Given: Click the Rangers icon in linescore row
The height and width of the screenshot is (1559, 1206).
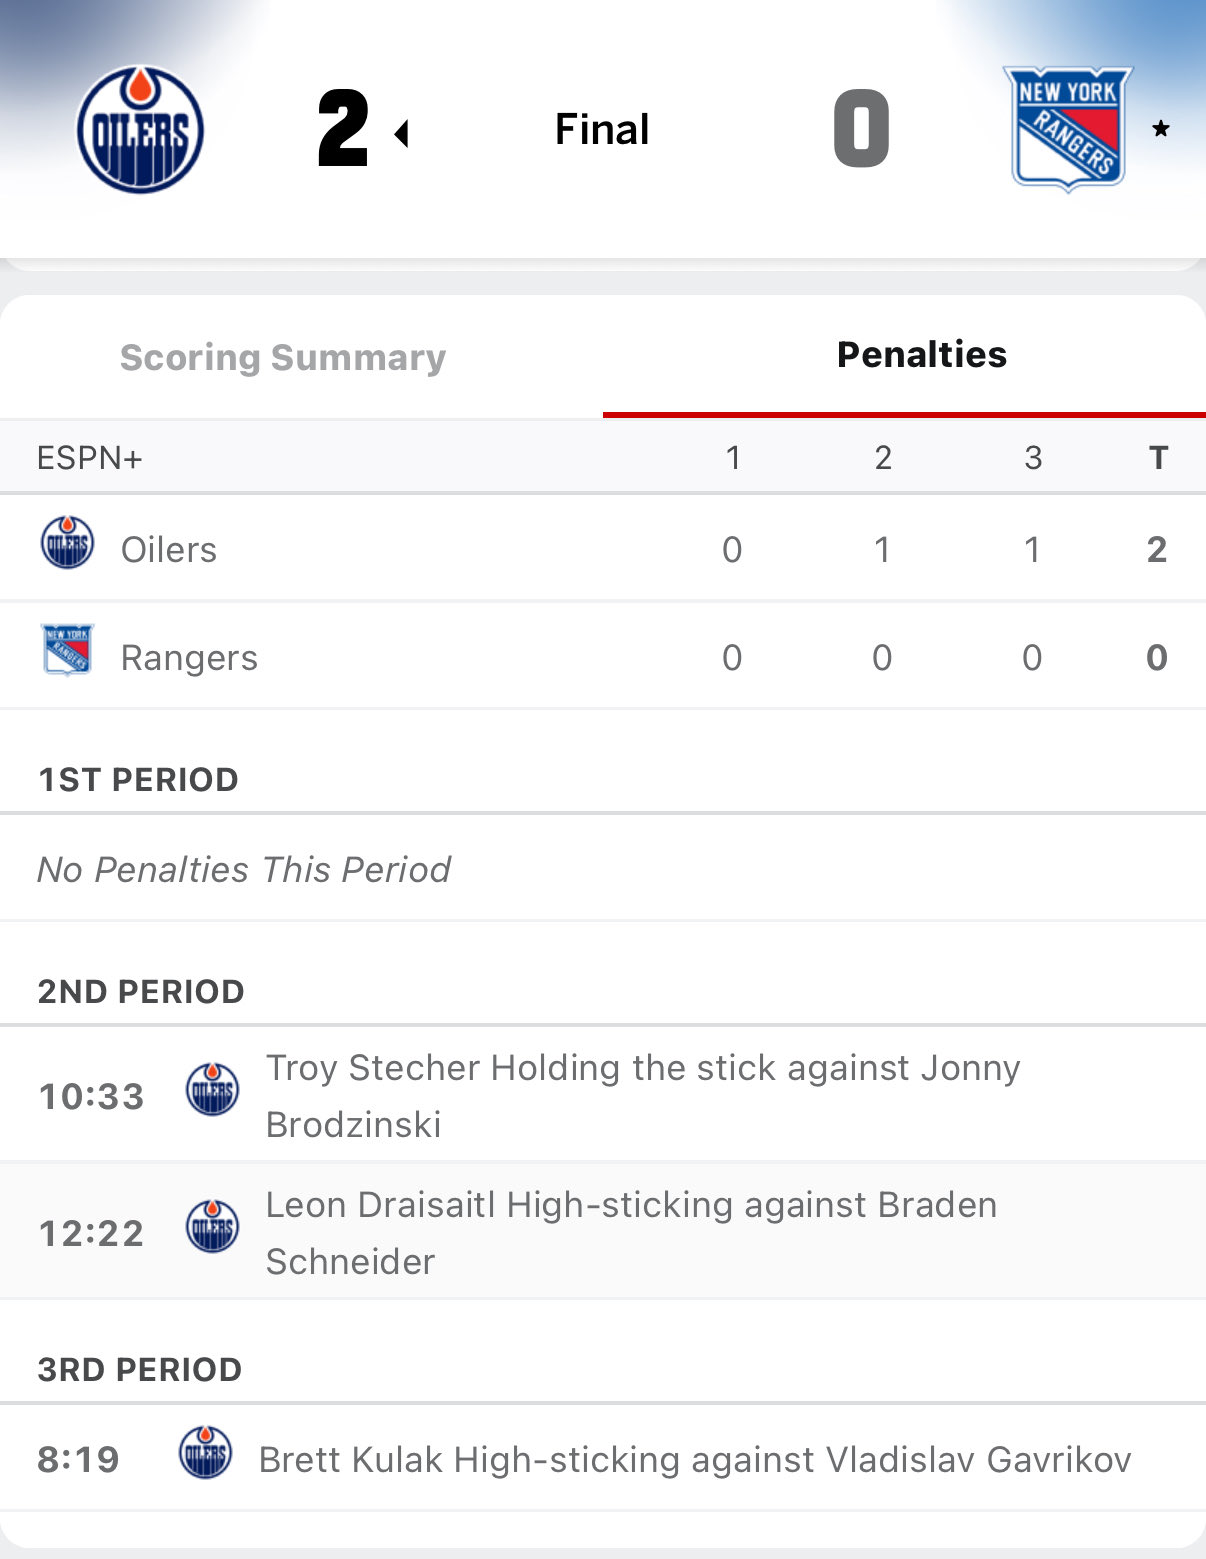Looking at the screenshot, I should pyautogui.click(x=67, y=650).
